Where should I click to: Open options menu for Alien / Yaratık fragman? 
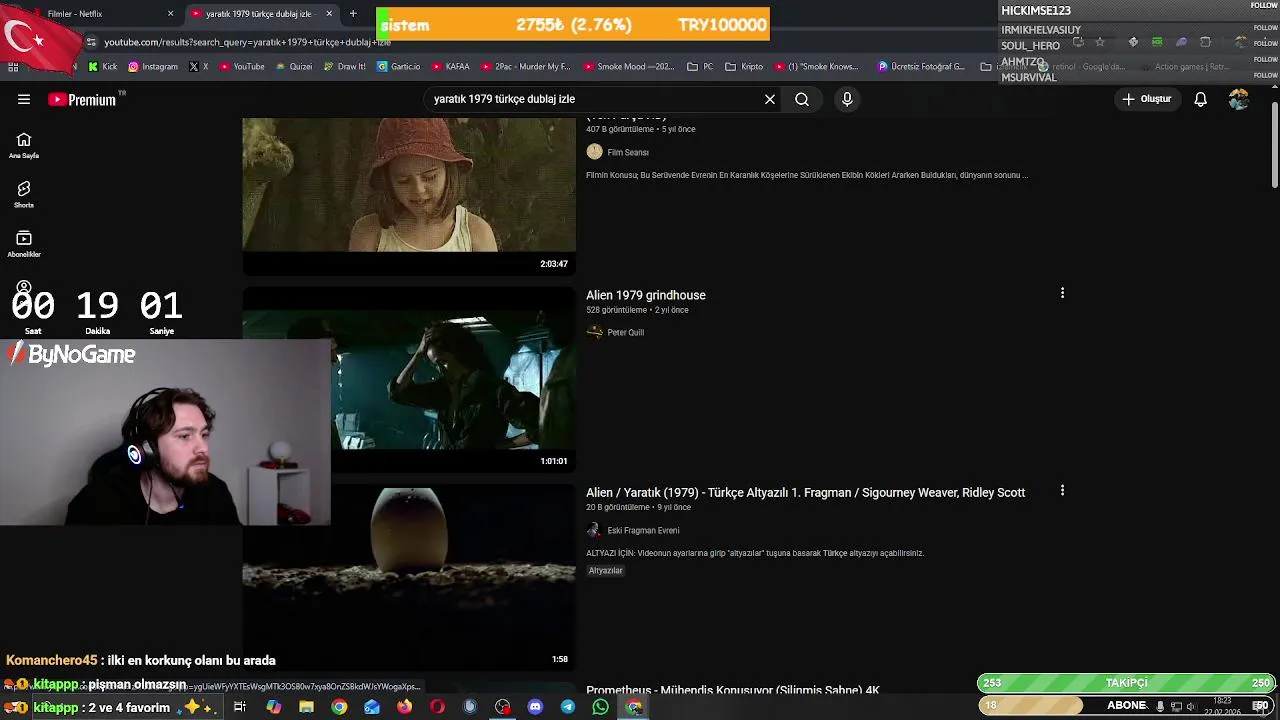[x=1062, y=490]
